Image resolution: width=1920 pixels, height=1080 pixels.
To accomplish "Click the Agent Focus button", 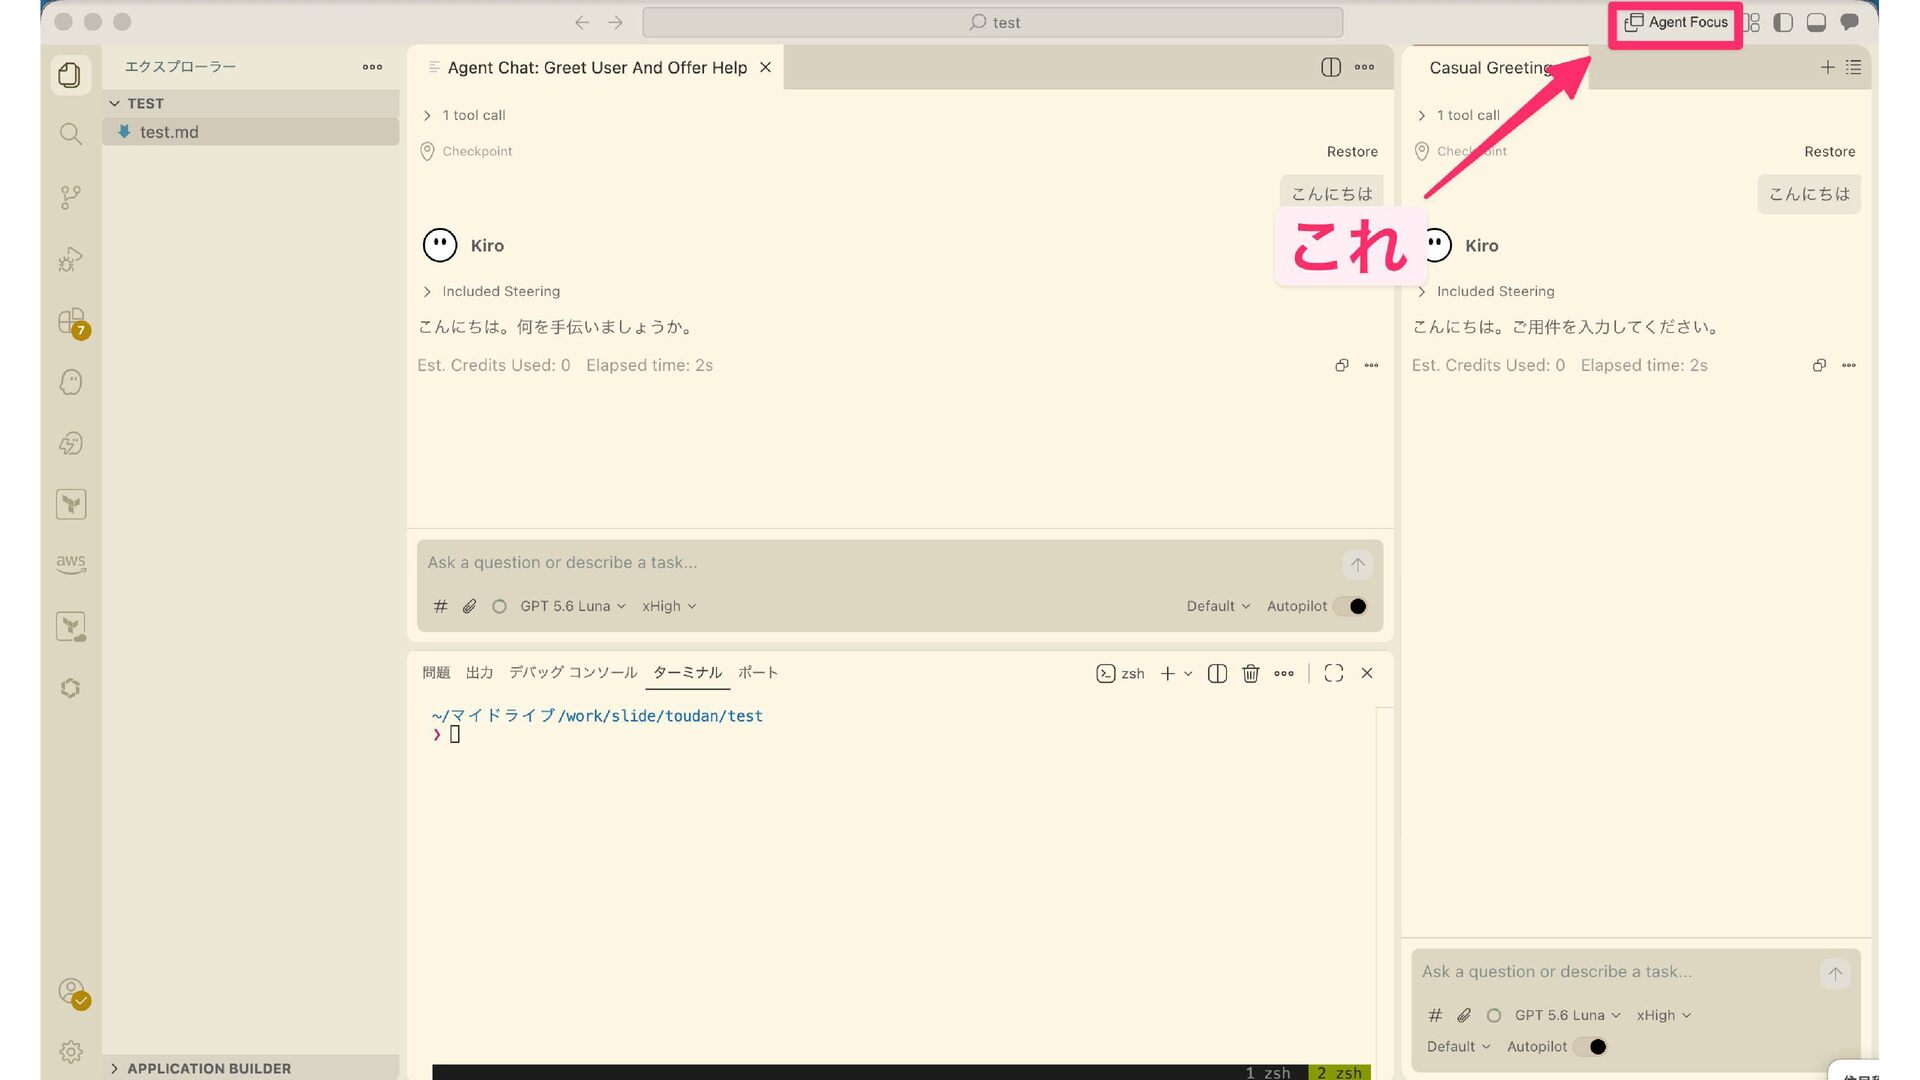I will (x=1676, y=22).
